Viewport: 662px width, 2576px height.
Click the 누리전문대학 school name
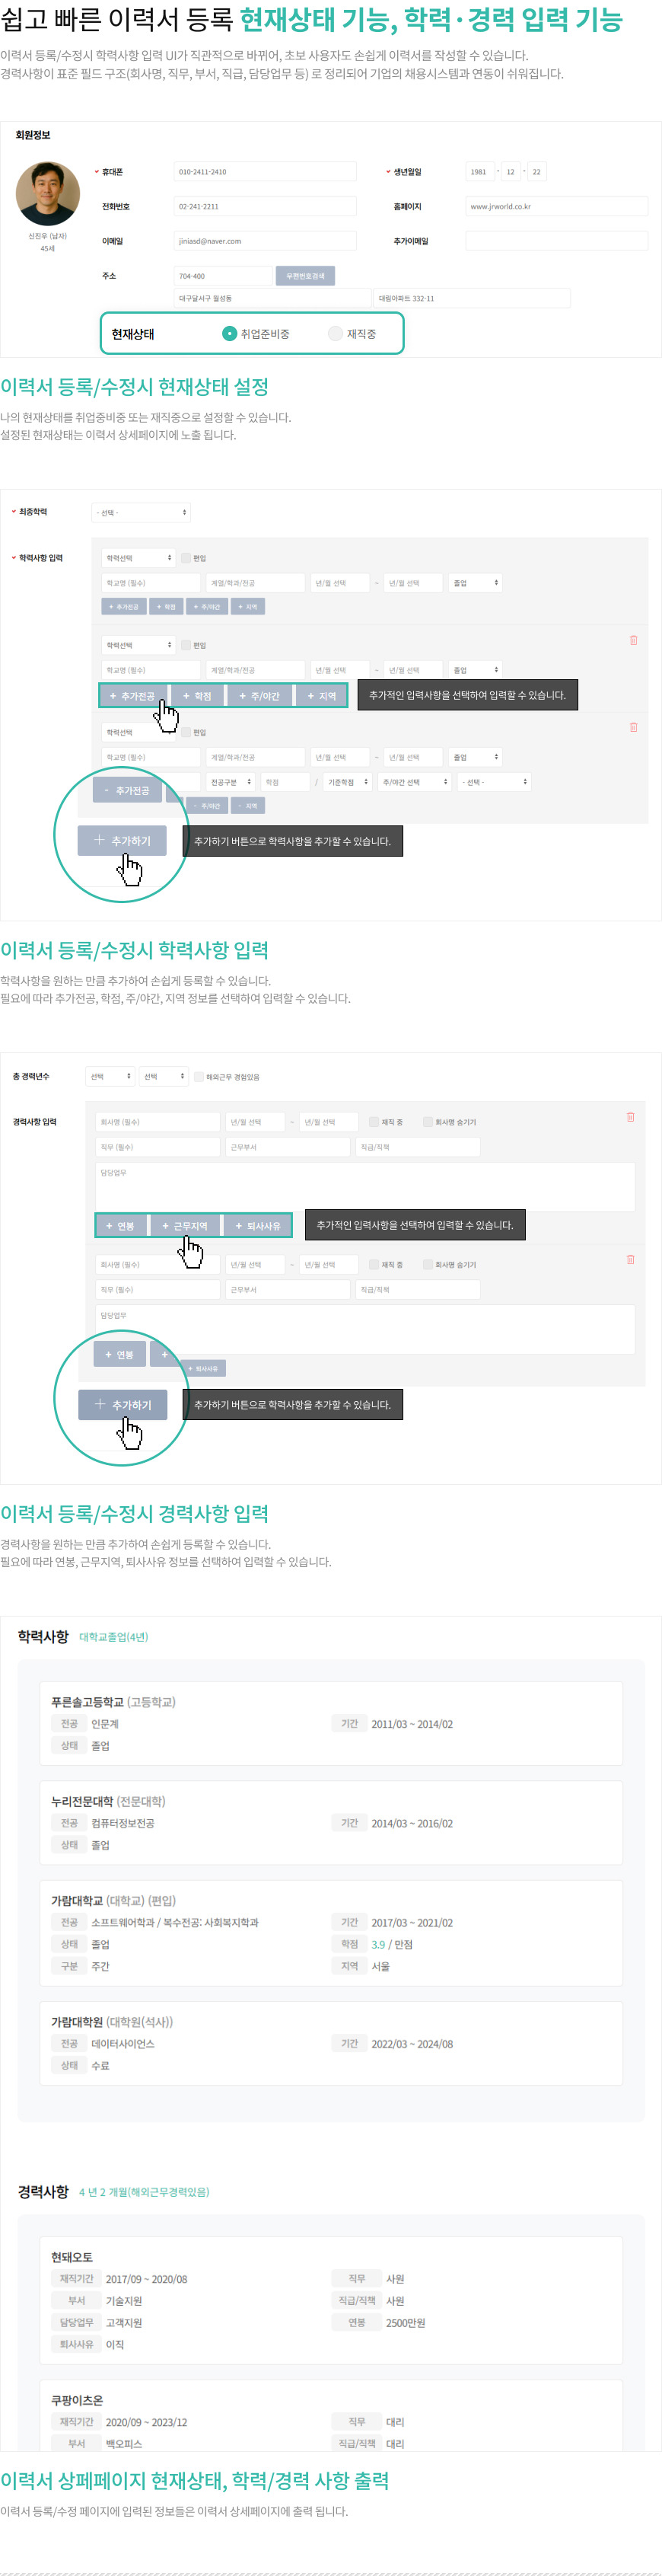pos(82,1801)
